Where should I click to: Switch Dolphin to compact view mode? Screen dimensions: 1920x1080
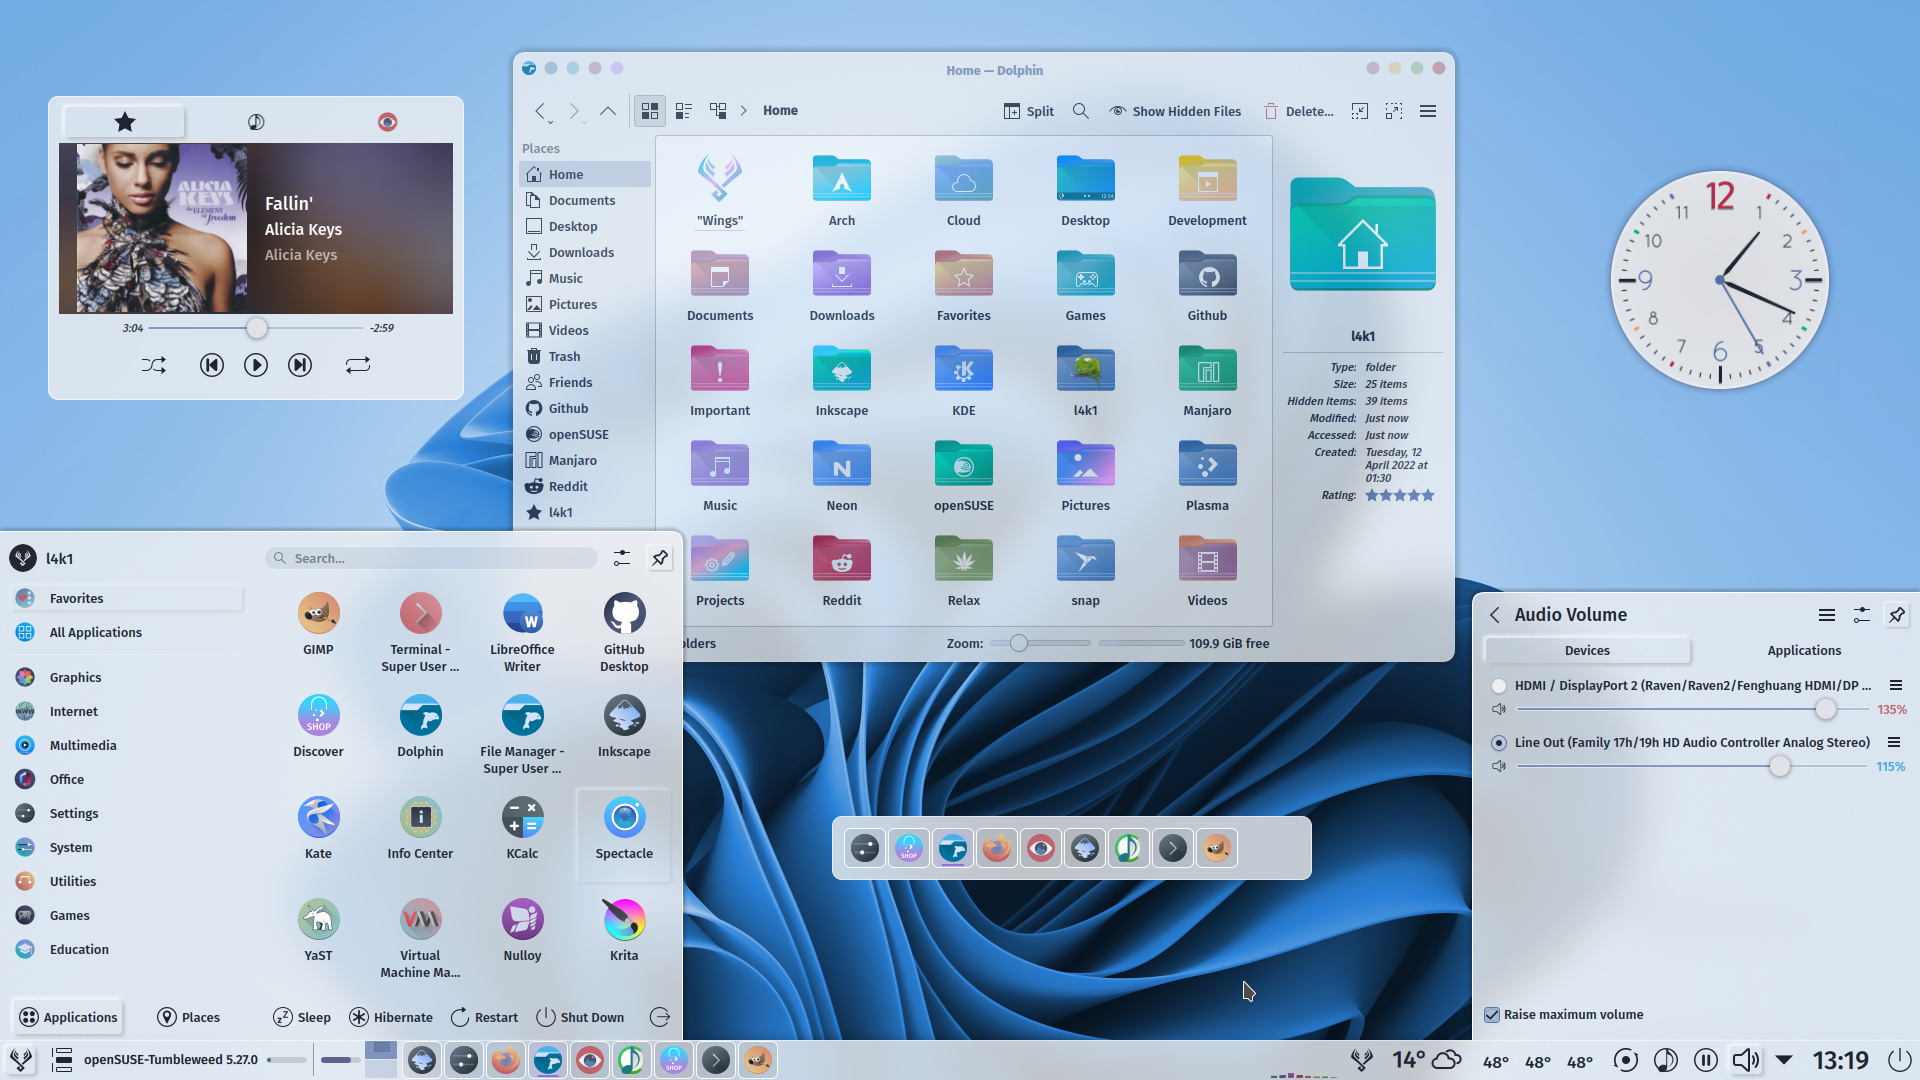click(684, 111)
